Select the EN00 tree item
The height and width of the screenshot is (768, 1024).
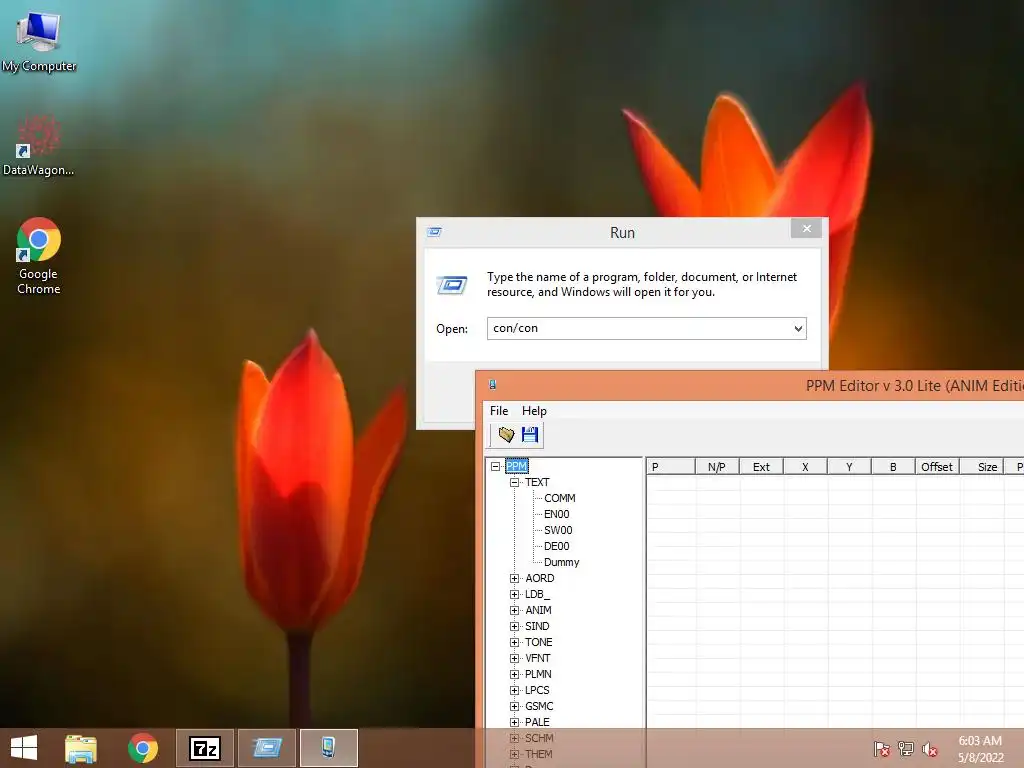556,515
